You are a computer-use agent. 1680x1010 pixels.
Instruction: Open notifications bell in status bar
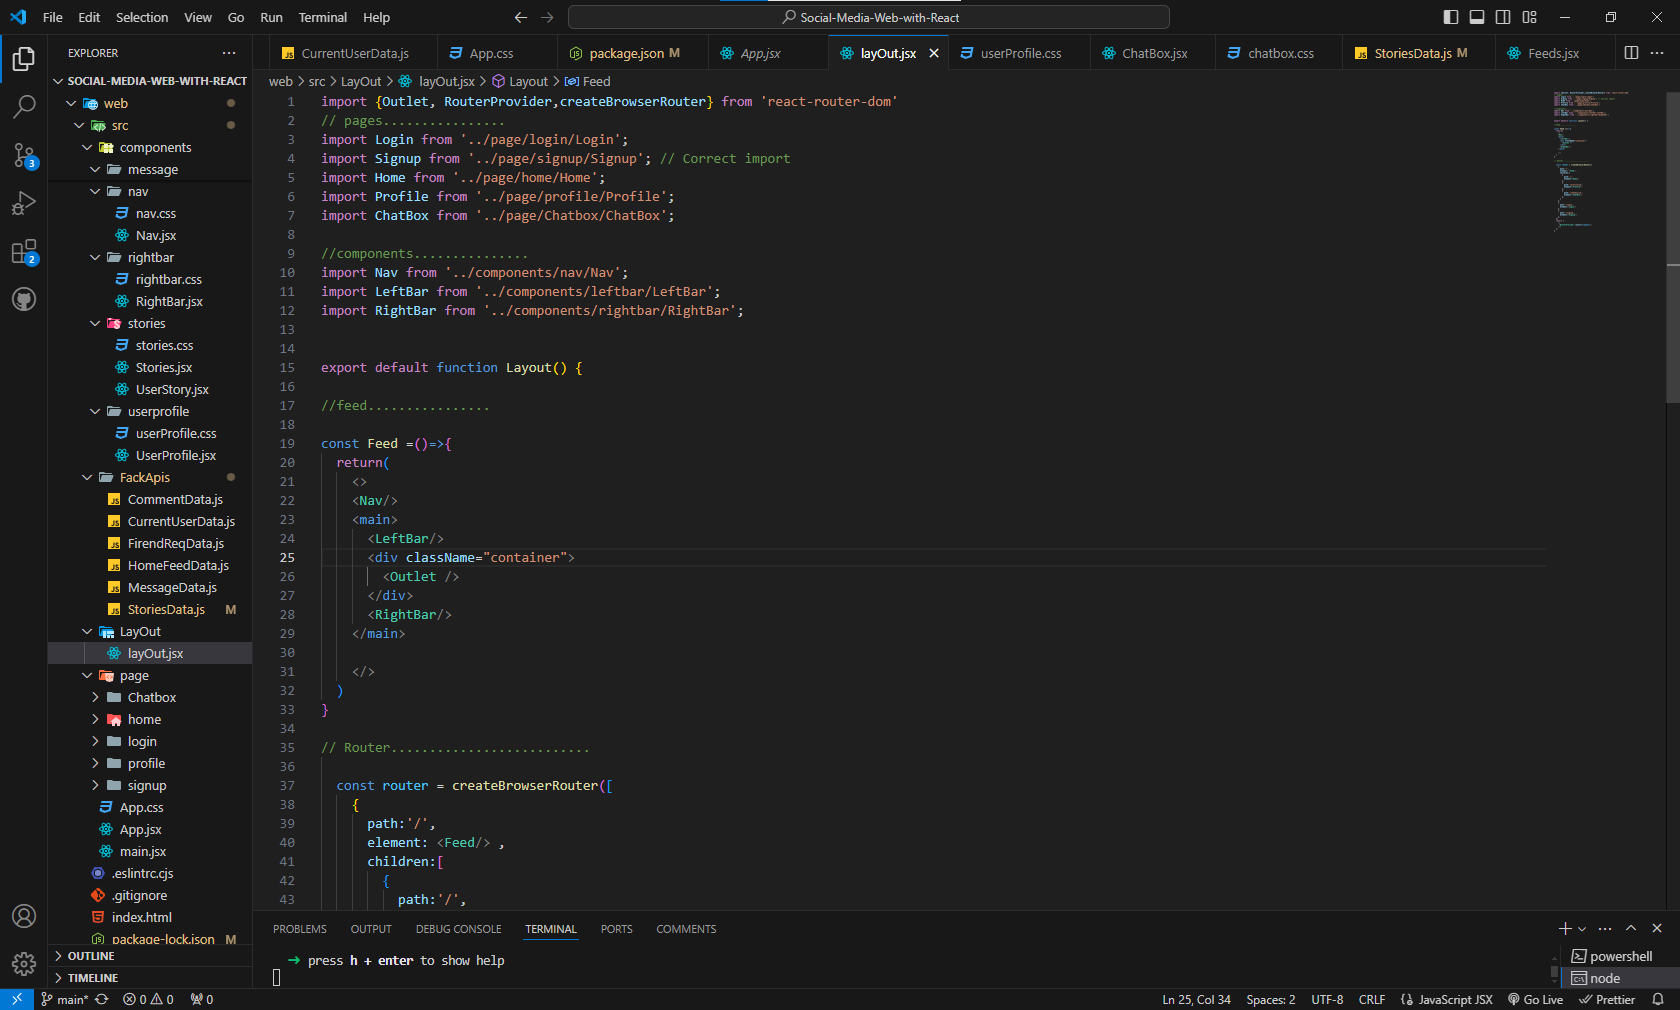tap(1658, 999)
